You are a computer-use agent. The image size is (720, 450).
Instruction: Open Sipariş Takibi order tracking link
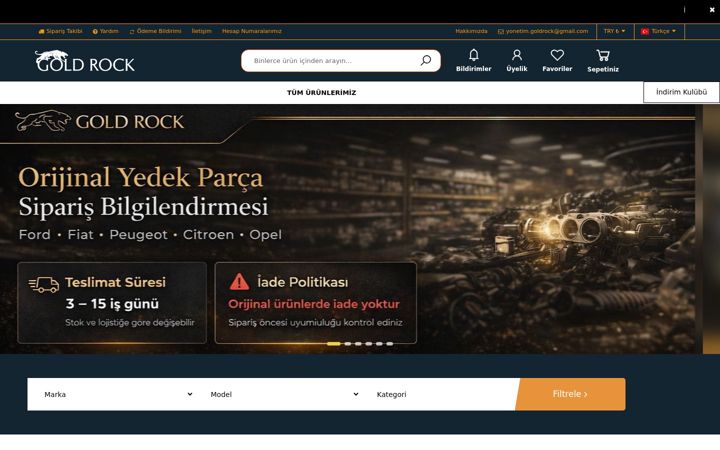[60, 31]
